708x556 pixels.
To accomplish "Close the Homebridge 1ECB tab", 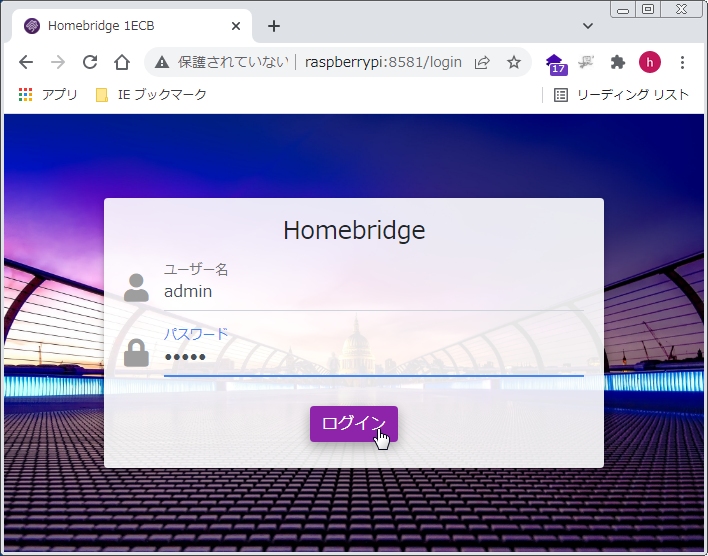I will tap(236, 26).
